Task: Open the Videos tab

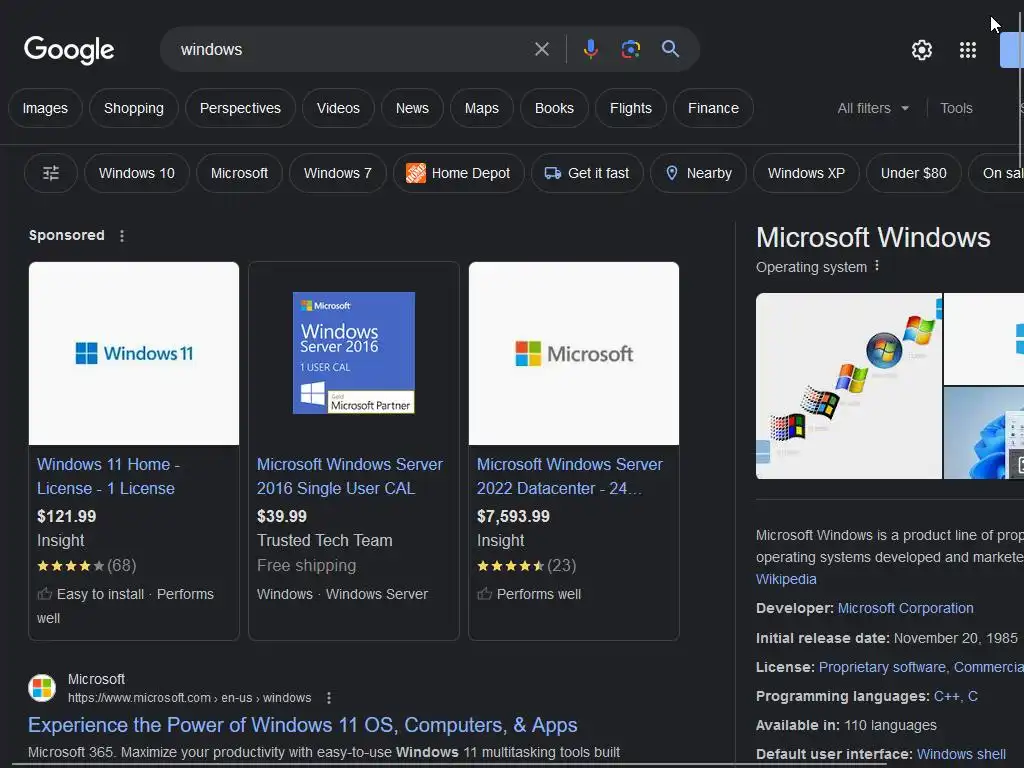Action: 338,108
